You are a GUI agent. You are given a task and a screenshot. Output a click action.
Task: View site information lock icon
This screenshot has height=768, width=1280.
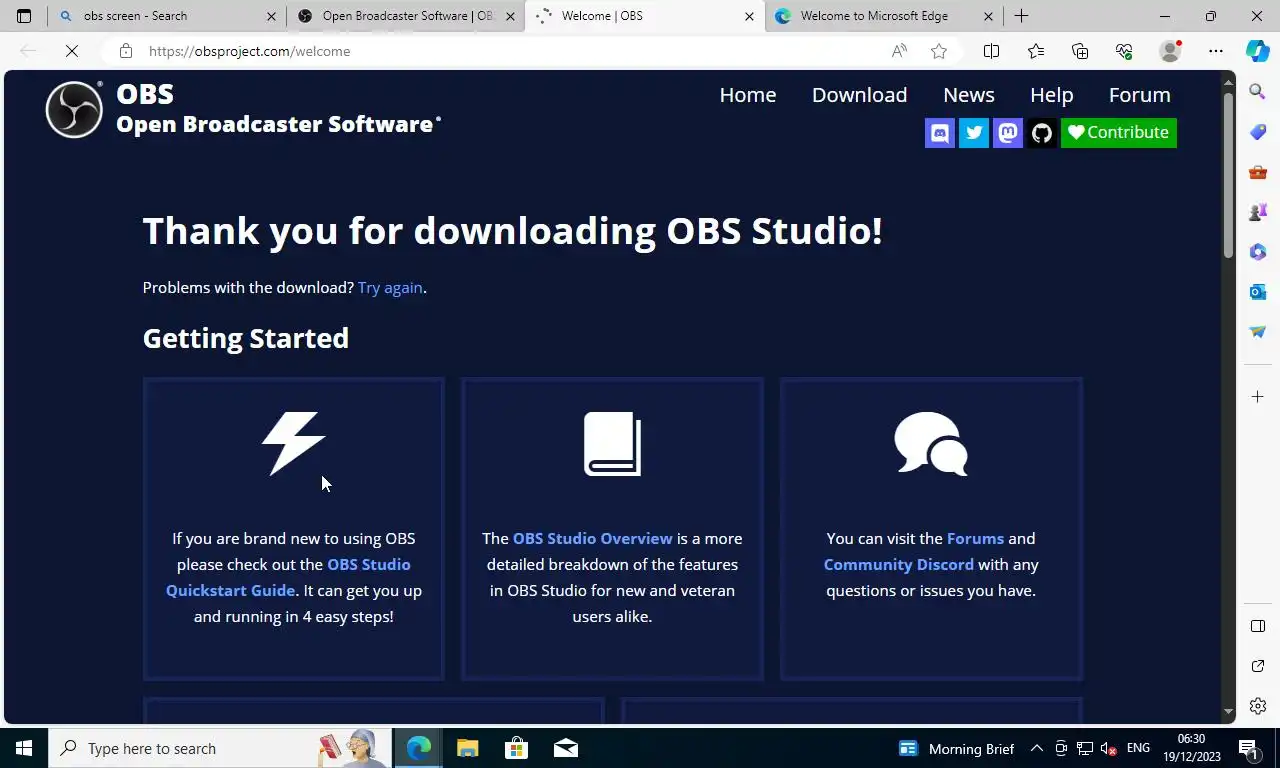pyautogui.click(x=125, y=51)
